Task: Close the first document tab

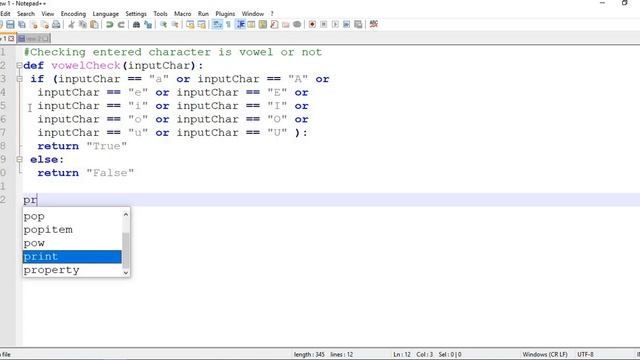Action: [x=11, y=38]
